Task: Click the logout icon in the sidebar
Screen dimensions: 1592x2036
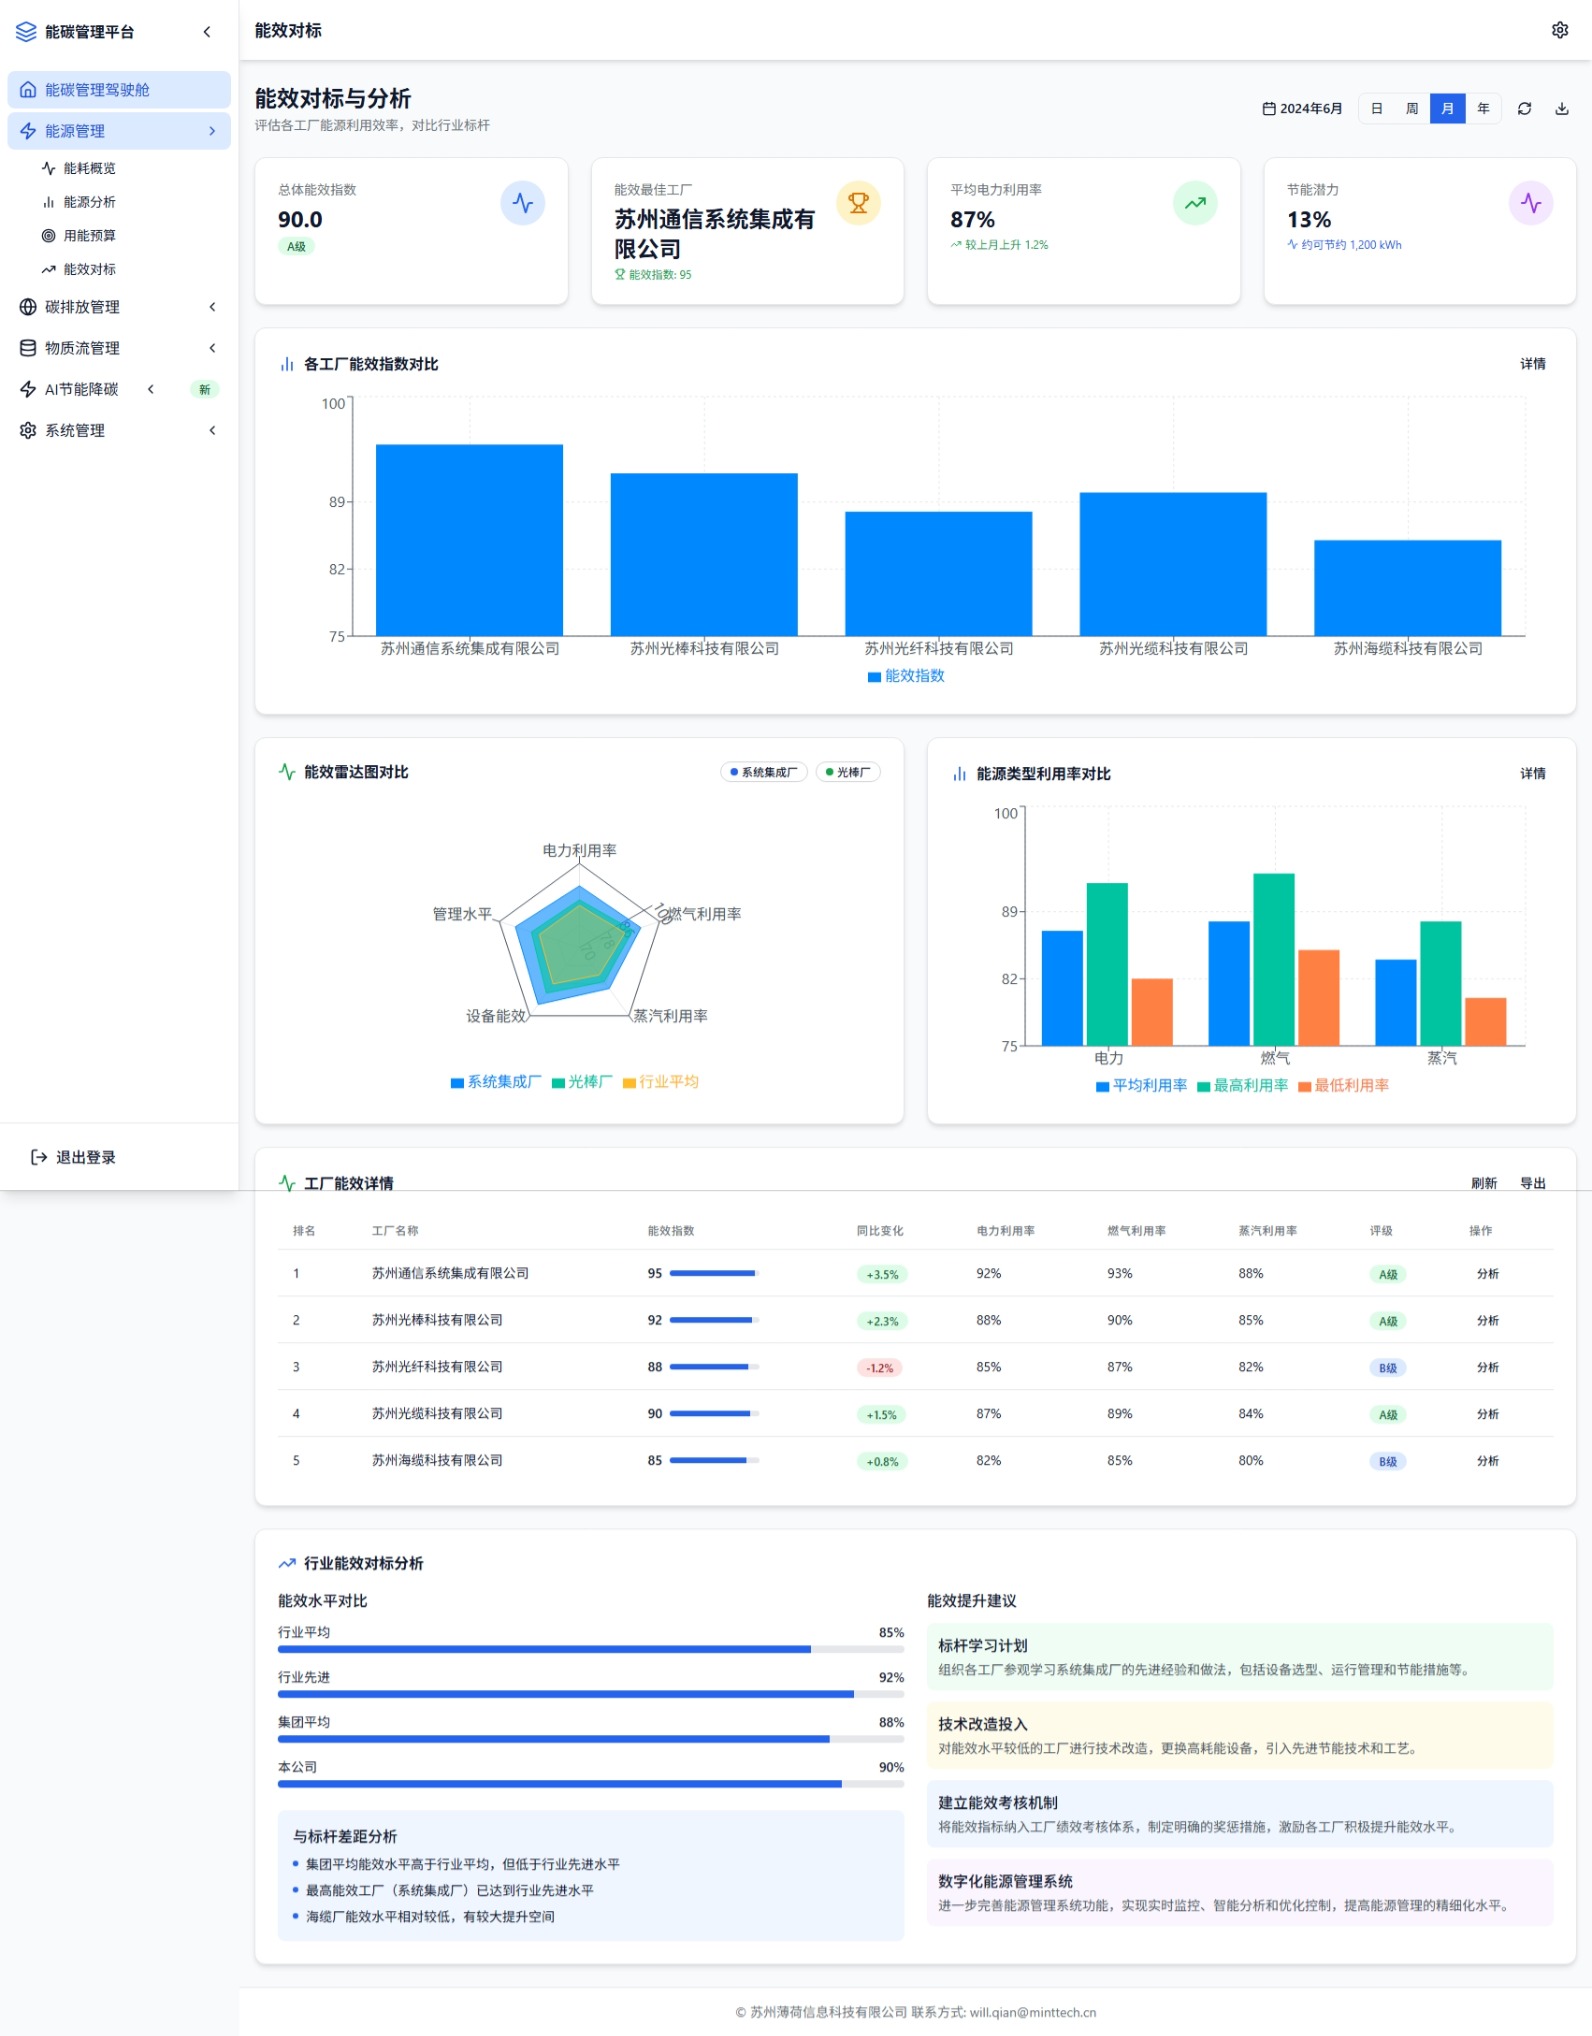Action: (x=39, y=1157)
